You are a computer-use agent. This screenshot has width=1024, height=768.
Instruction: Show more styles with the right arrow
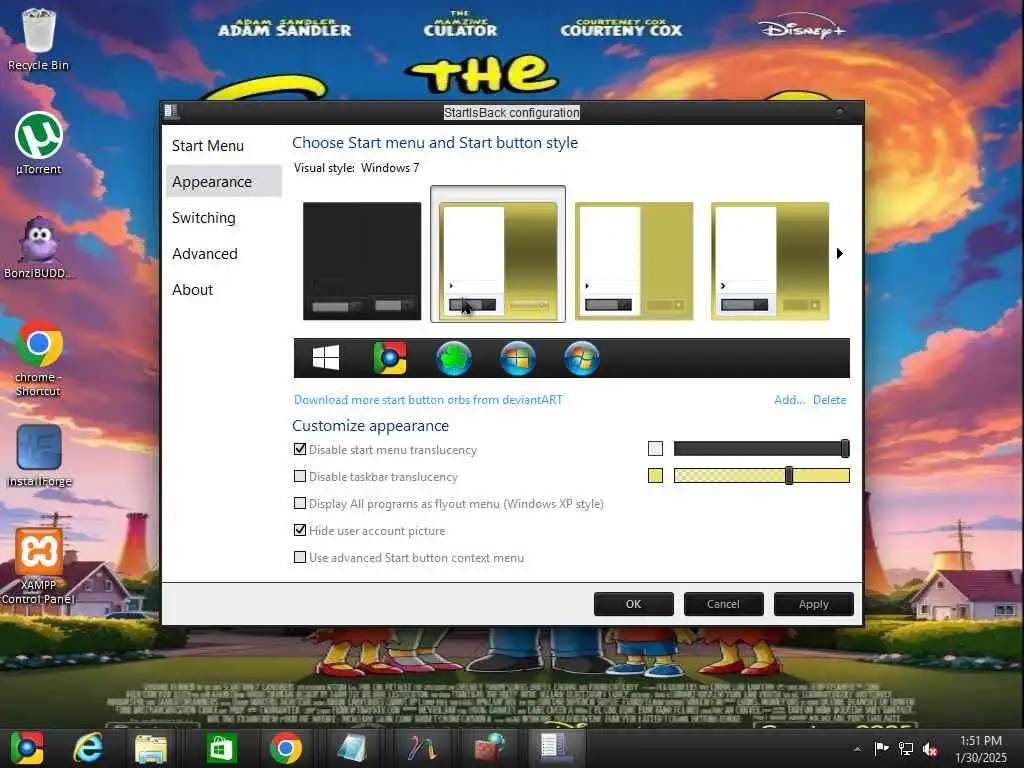point(840,253)
